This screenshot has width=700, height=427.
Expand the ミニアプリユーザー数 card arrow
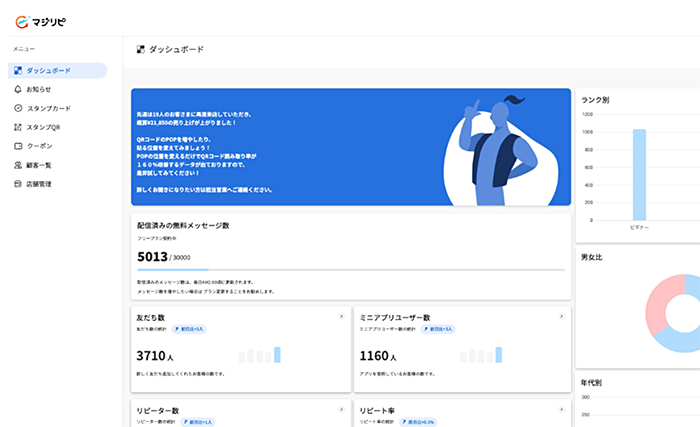click(x=563, y=317)
